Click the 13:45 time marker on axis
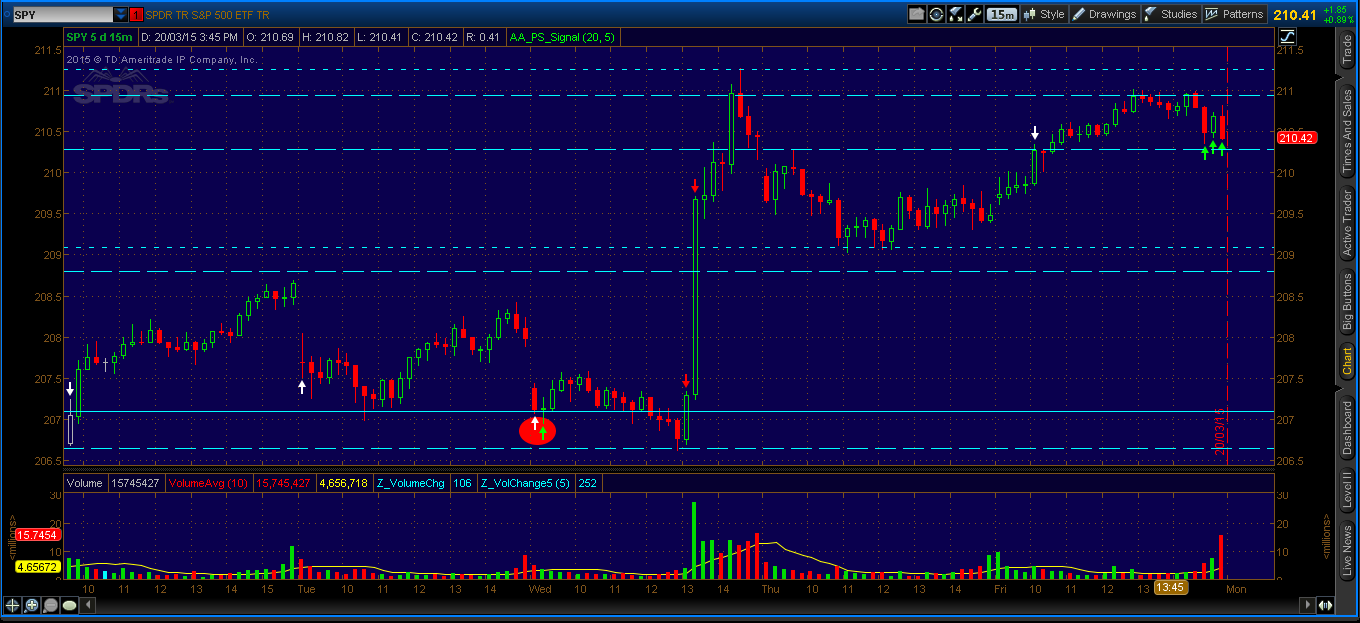 (1170, 589)
